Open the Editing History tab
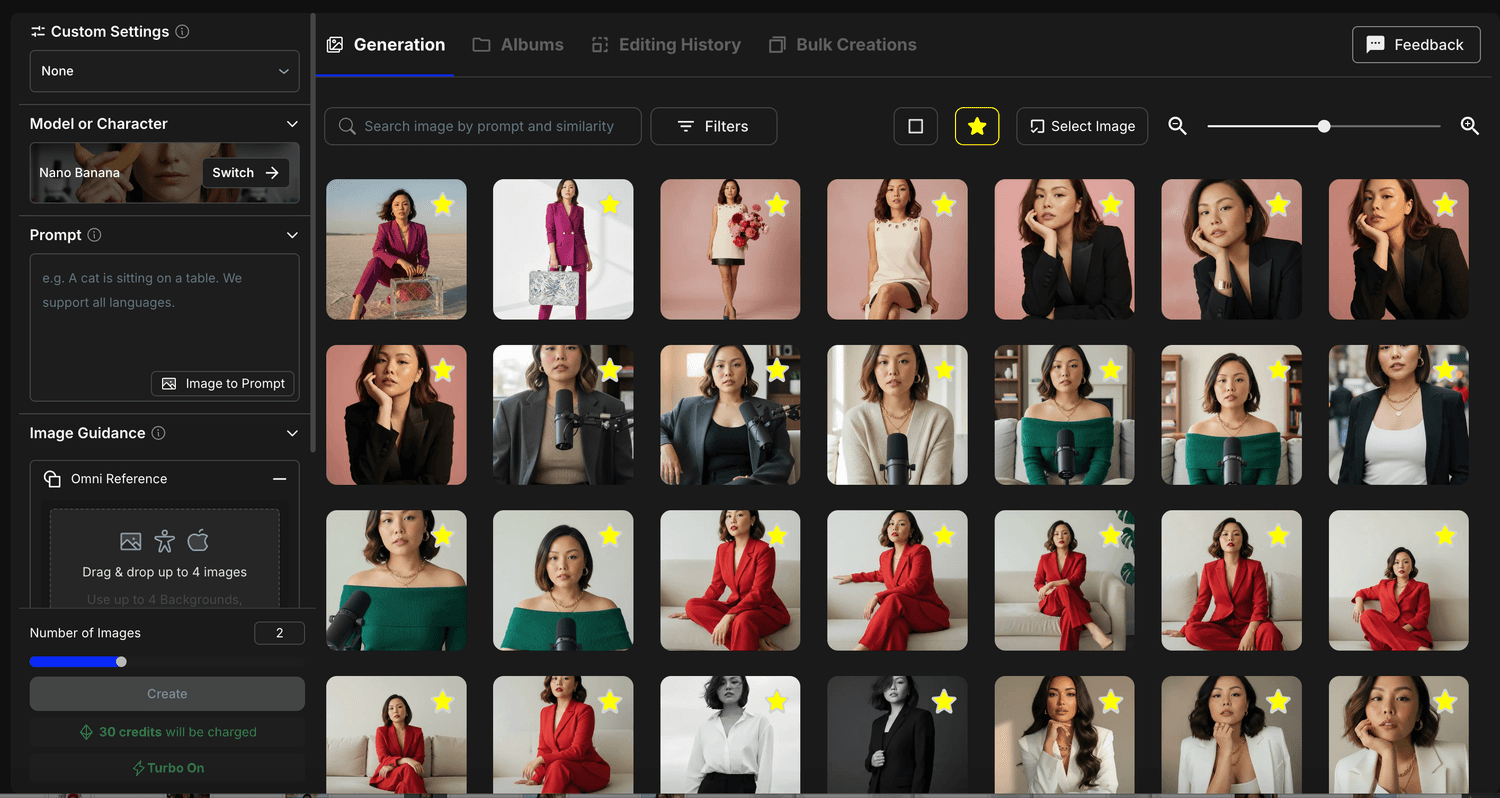Viewport: 1500px width, 798px height. coord(666,45)
